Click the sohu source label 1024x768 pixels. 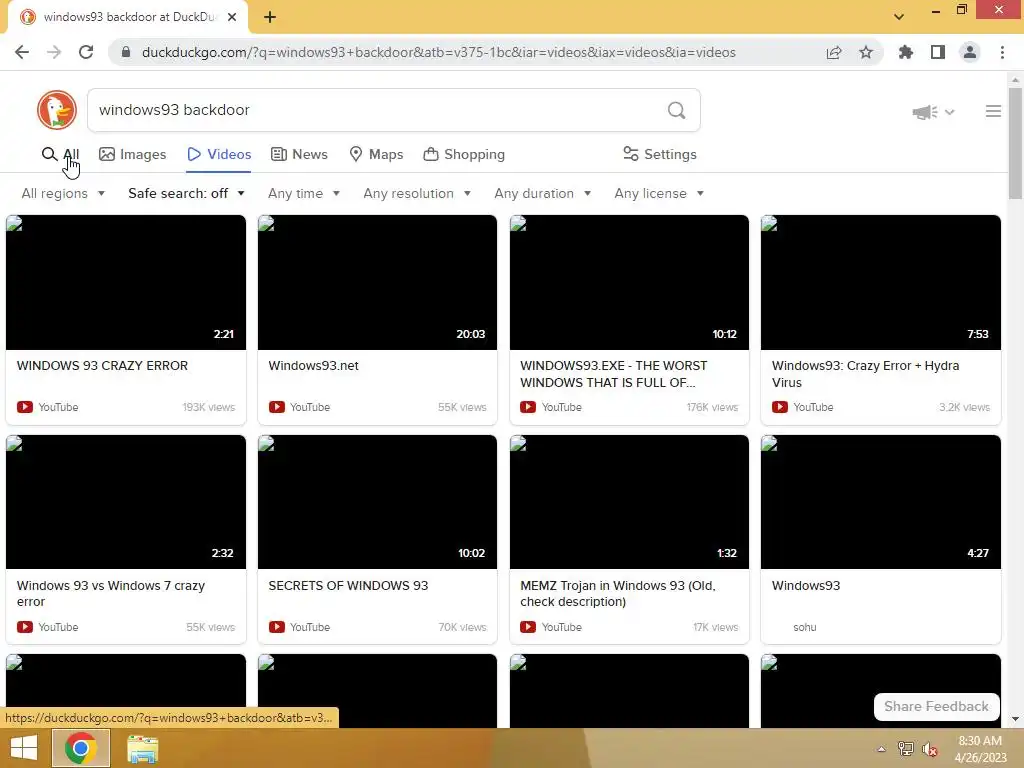[805, 627]
